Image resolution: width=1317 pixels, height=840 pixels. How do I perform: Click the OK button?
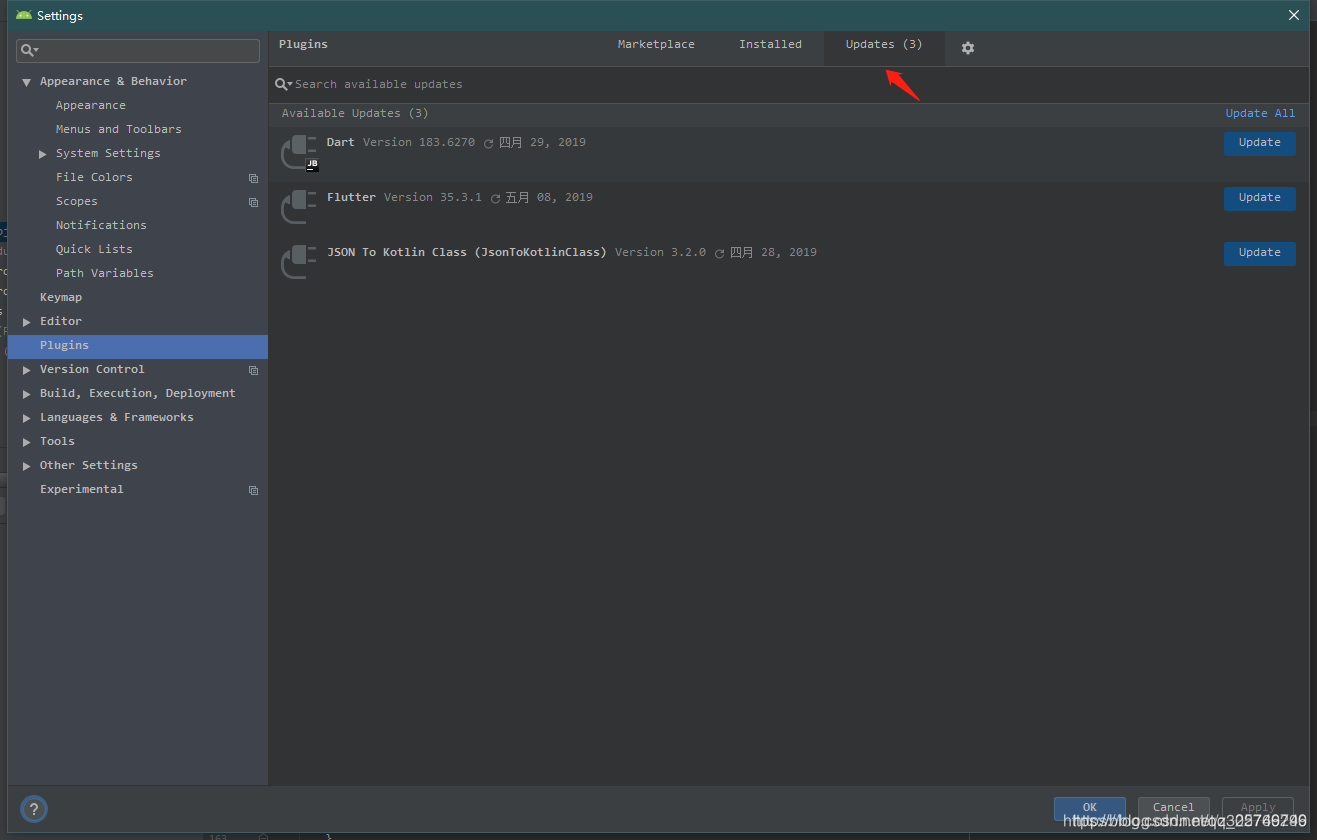tap(1090, 808)
